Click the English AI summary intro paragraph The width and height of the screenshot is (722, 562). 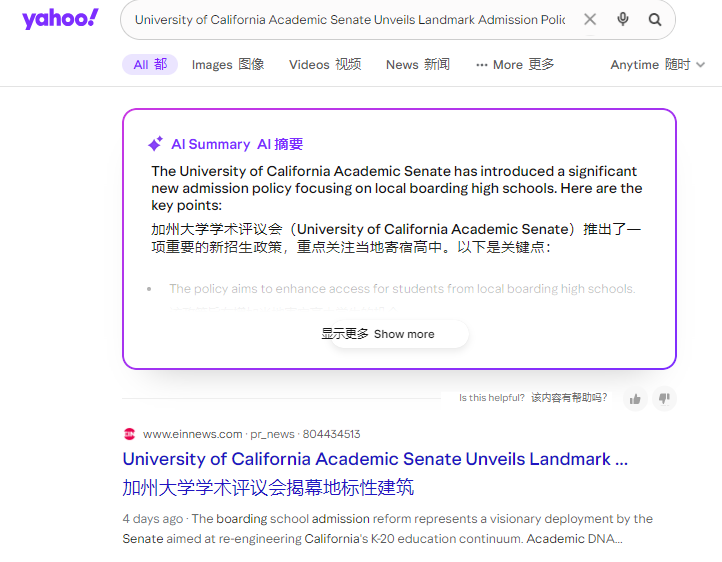point(396,188)
